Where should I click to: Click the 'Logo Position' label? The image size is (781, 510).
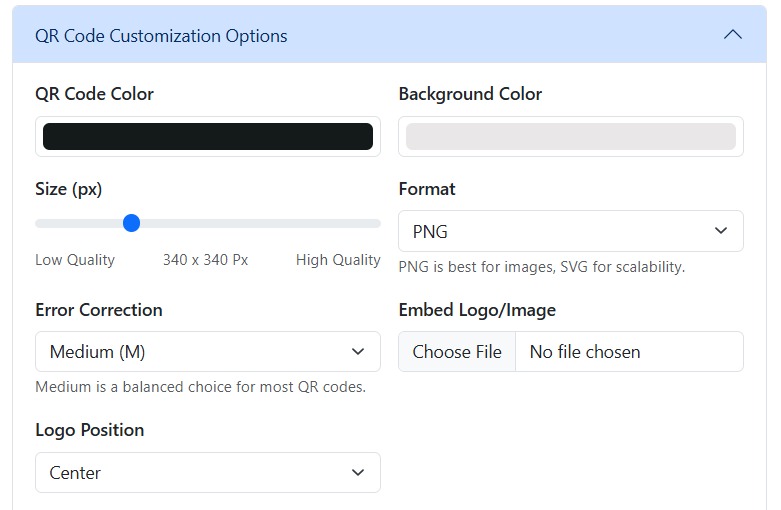point(90,430)
